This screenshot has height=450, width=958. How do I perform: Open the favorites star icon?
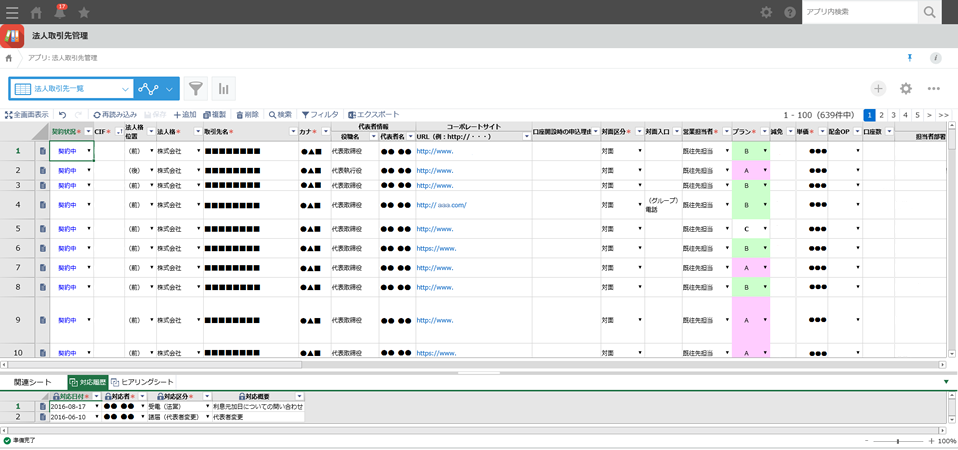[x=84, y=12]
